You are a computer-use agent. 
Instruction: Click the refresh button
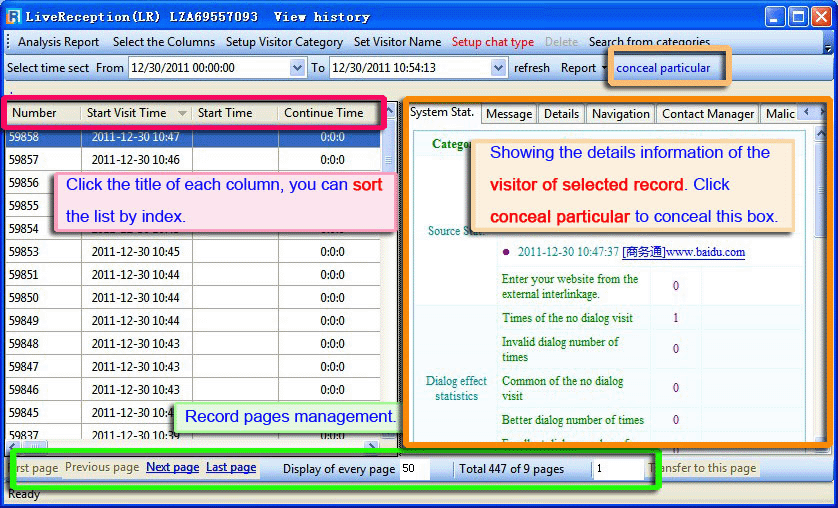pyautogui.click(x=531, y=68)
